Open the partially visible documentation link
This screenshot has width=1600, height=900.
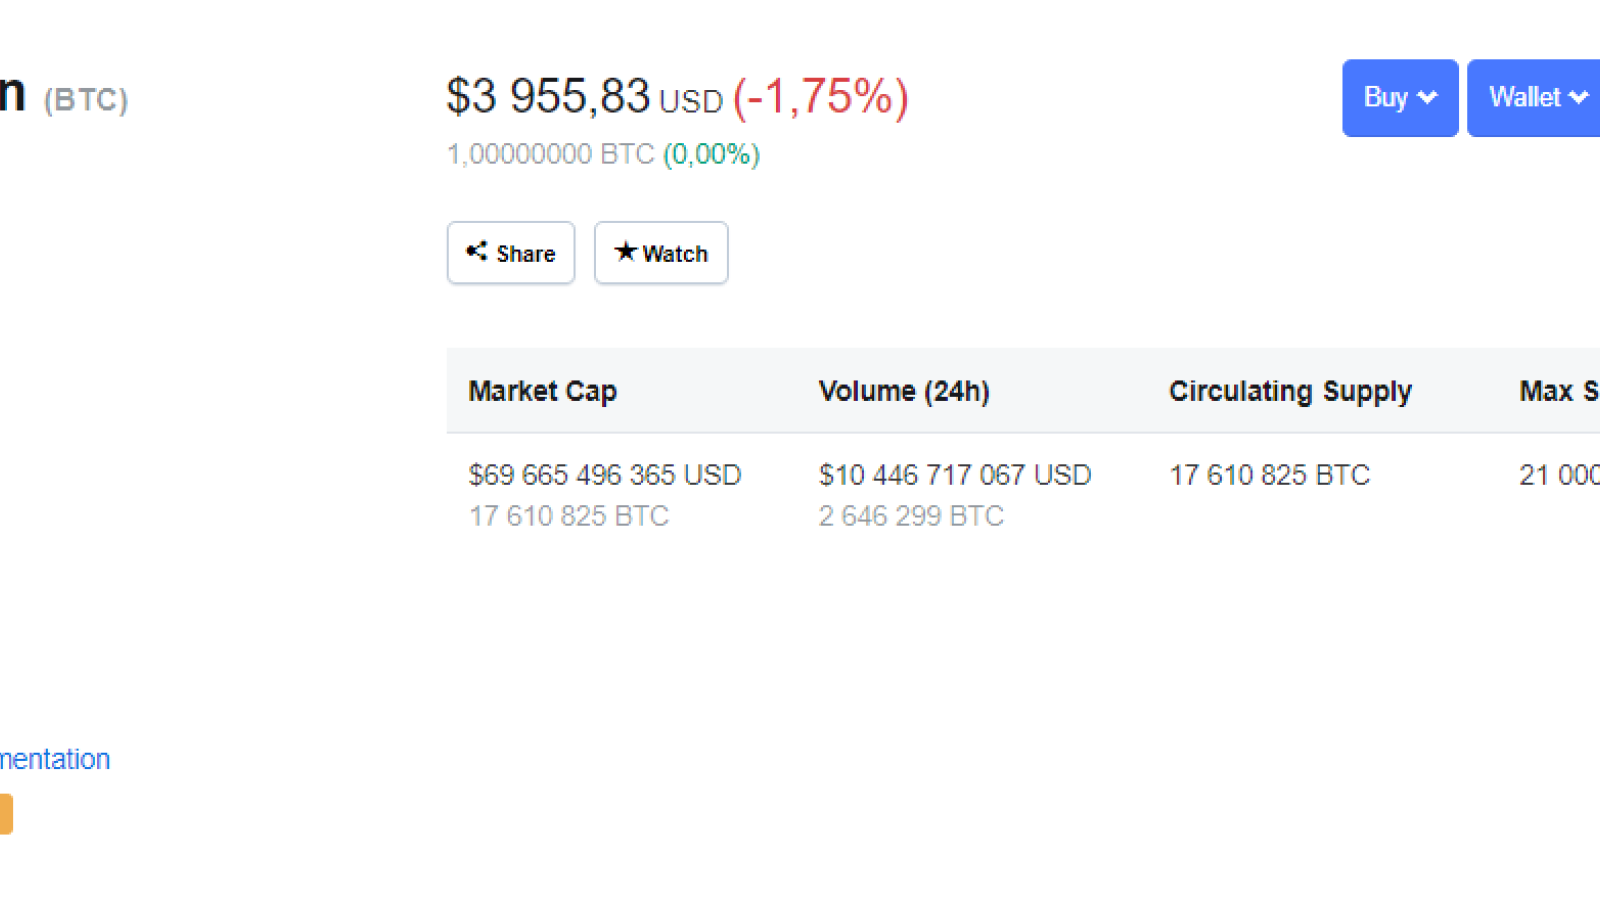55,759
